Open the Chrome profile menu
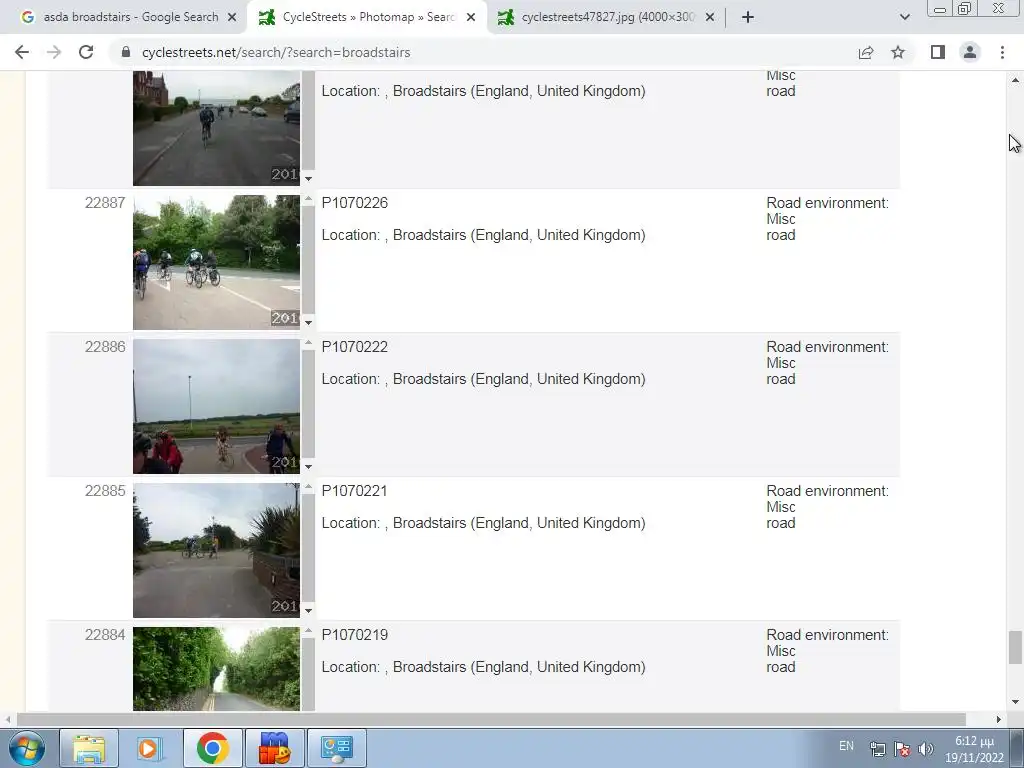1024x768 pixels. 970,52
